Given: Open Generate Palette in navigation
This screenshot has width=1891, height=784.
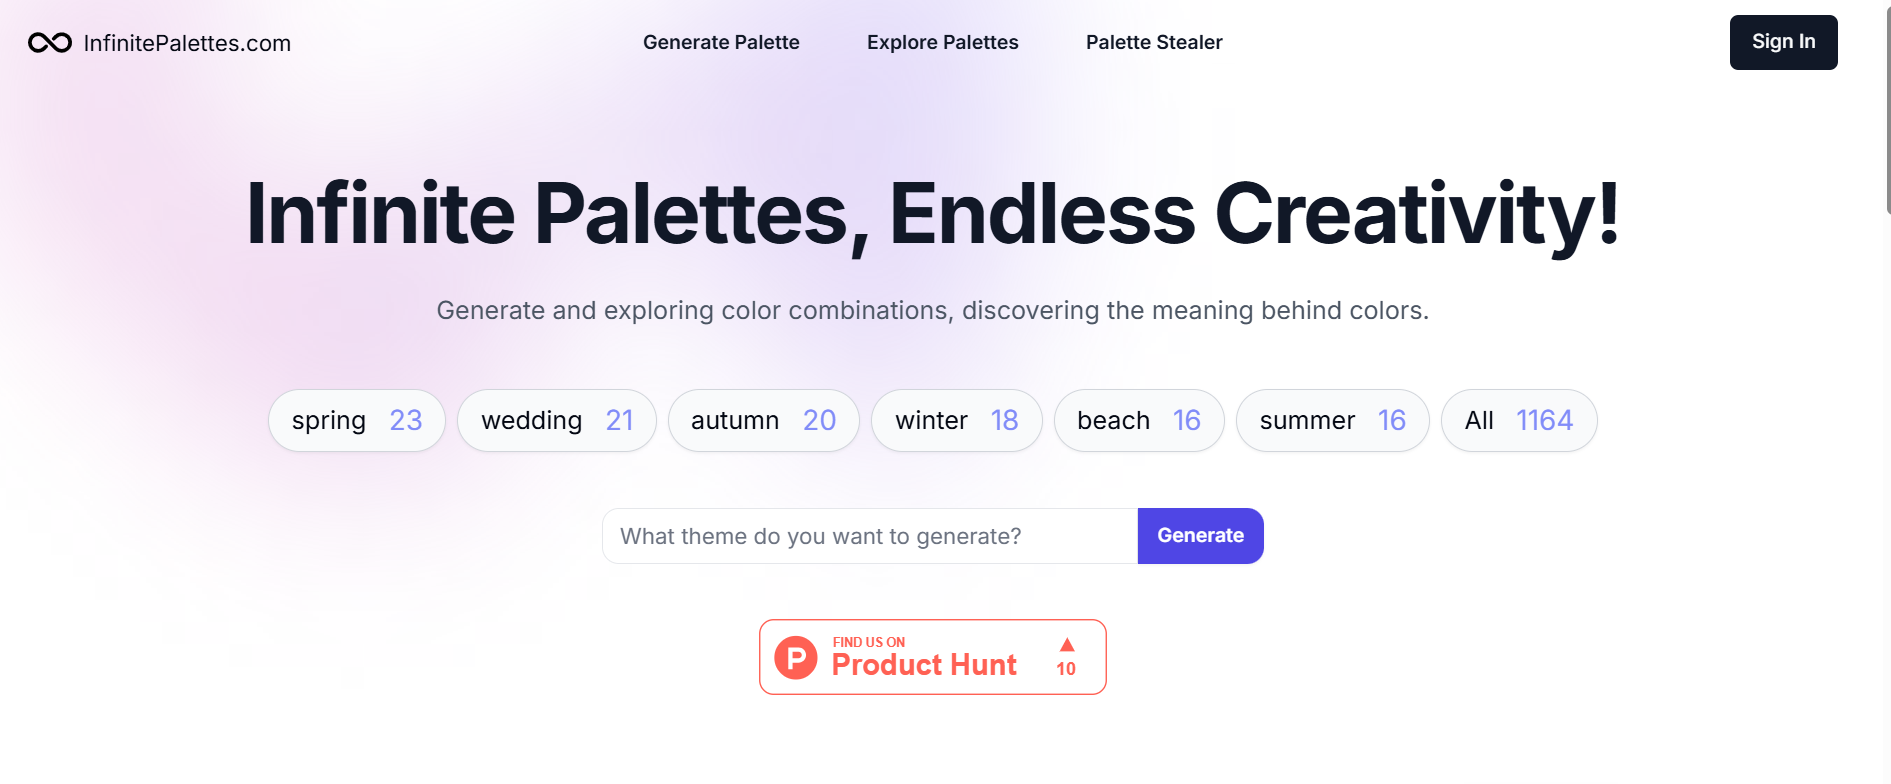Looking at the screenshot, I should (721, 42).
